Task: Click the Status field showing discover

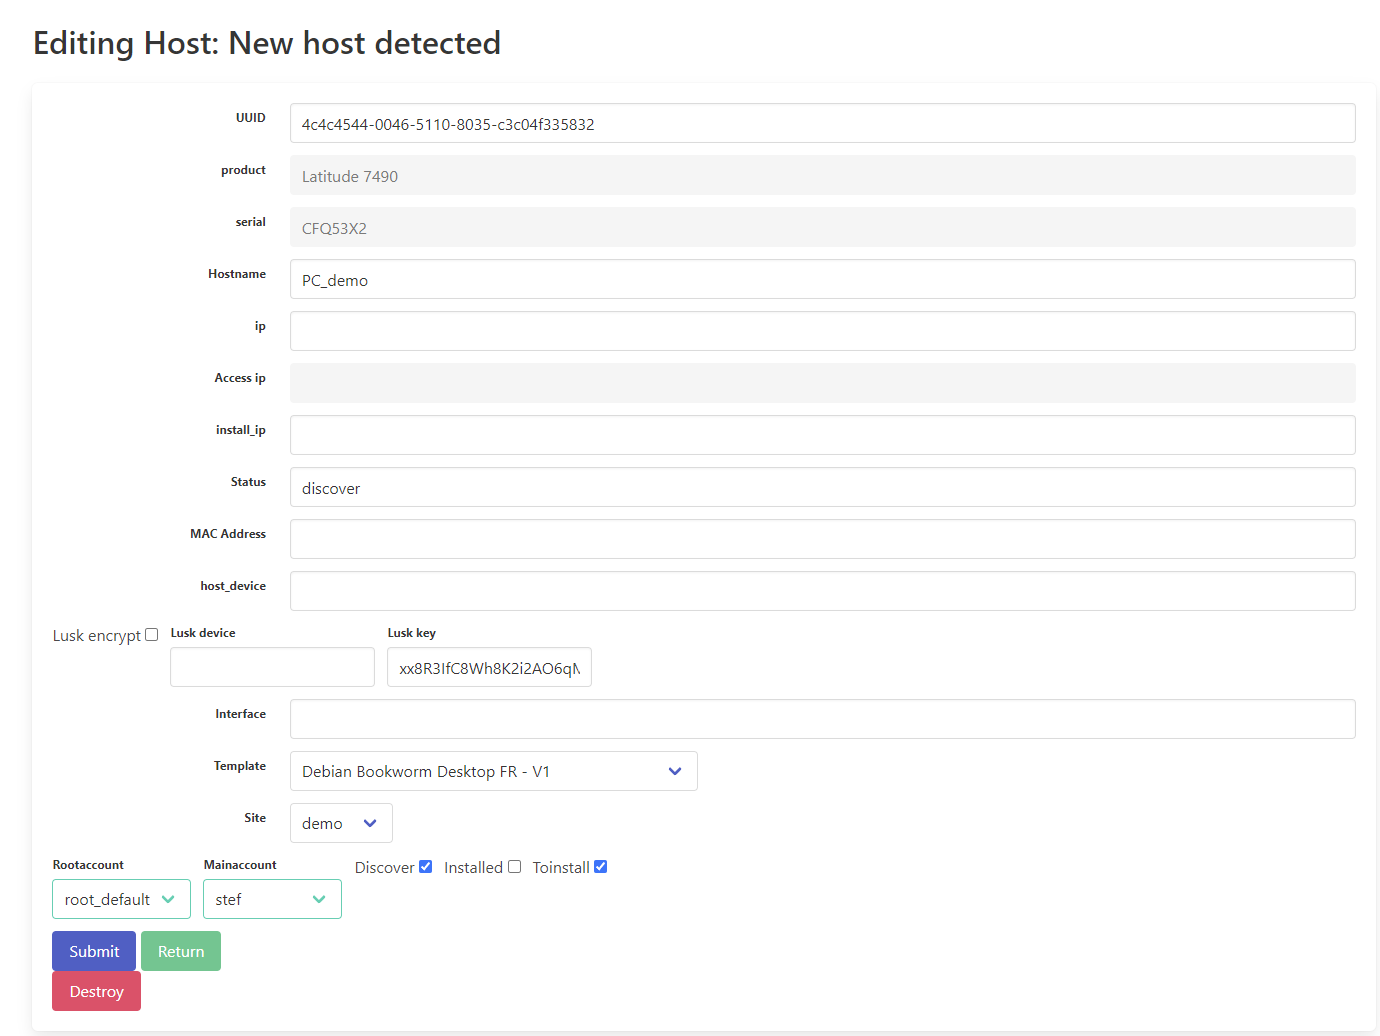Action: [822, 487]
